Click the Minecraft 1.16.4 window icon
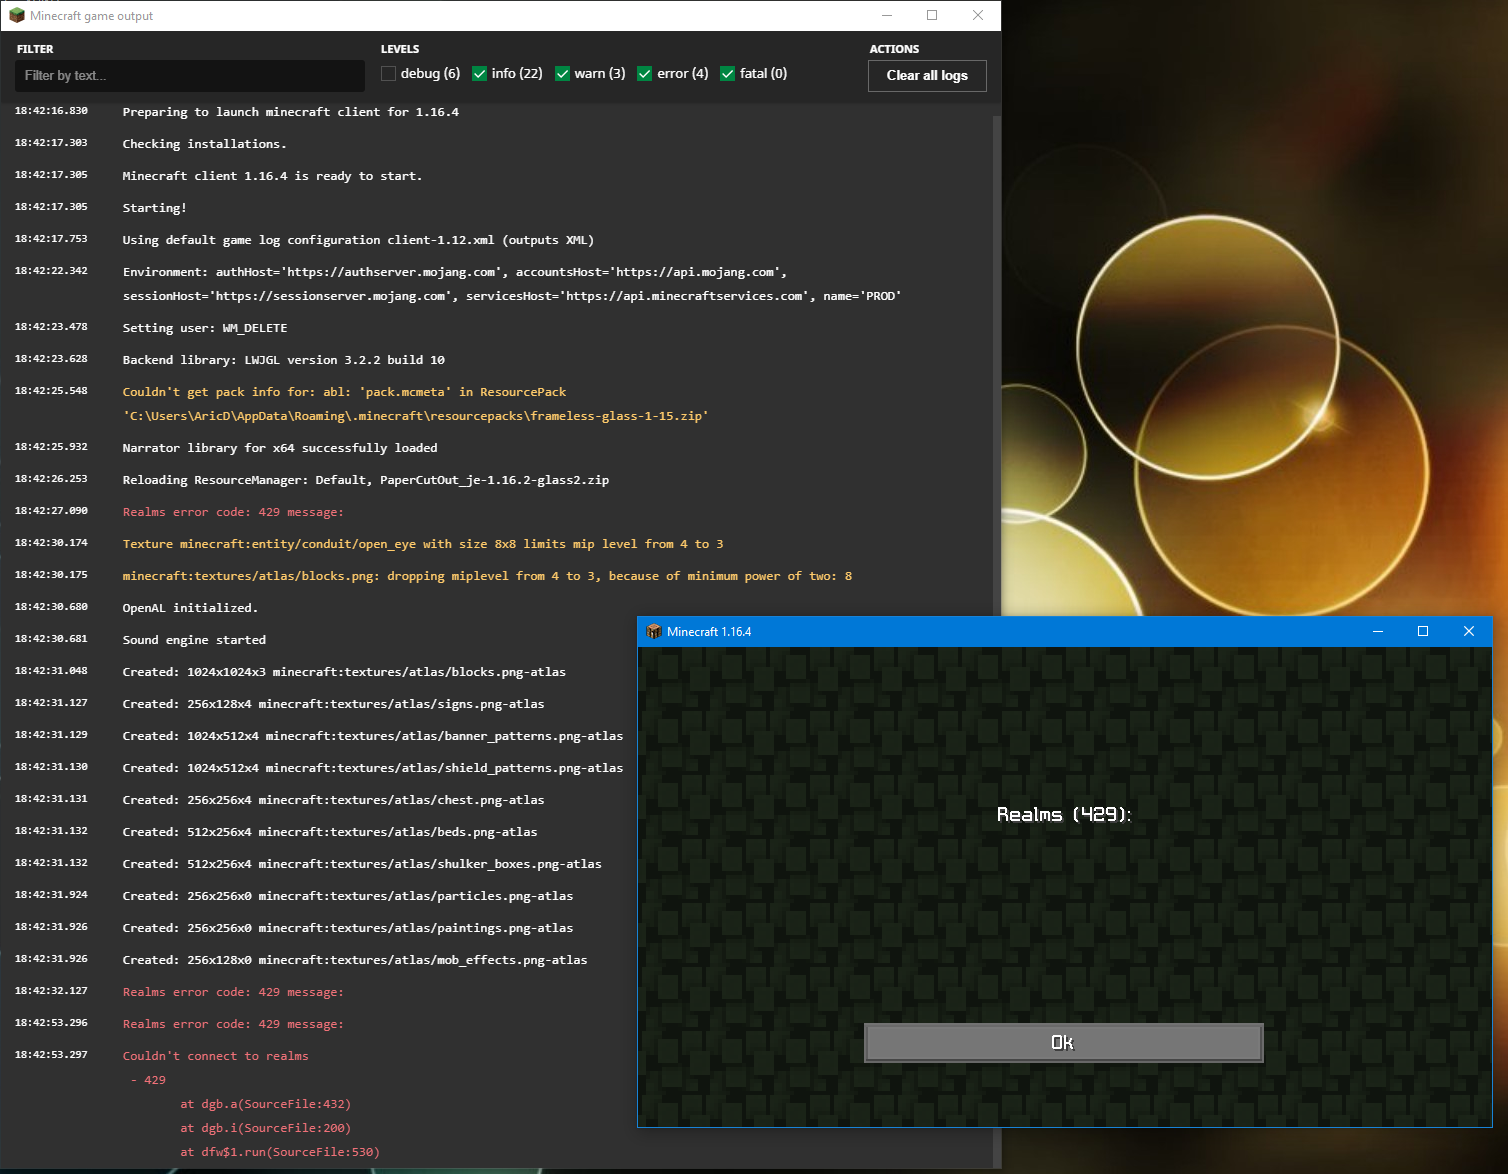Screen dimensions: 1508x1174 (x=654, y=632)
